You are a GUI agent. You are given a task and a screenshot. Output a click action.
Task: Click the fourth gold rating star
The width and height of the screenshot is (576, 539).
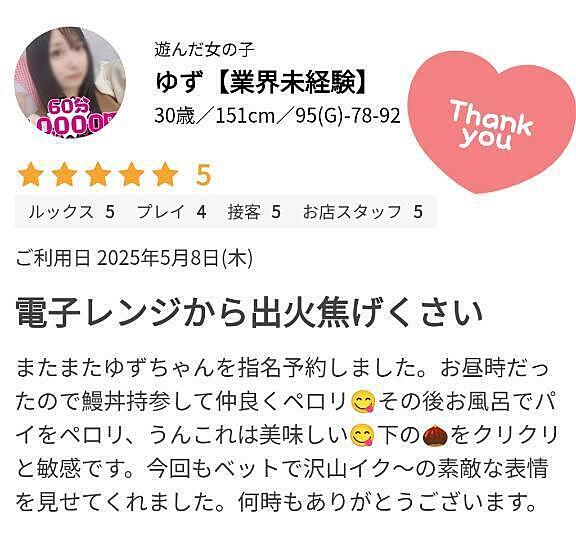point(132,175)
